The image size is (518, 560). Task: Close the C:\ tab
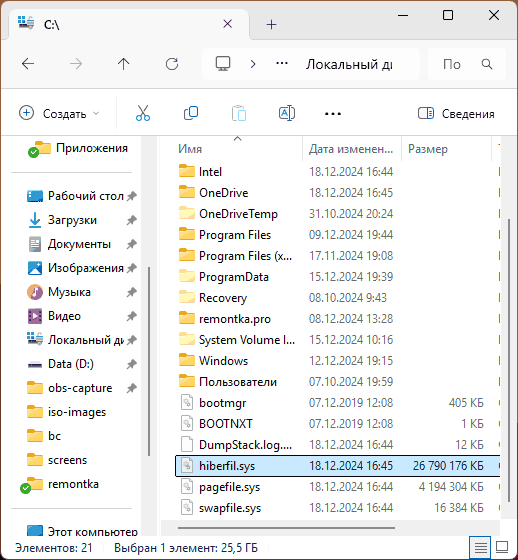point(228,24)
